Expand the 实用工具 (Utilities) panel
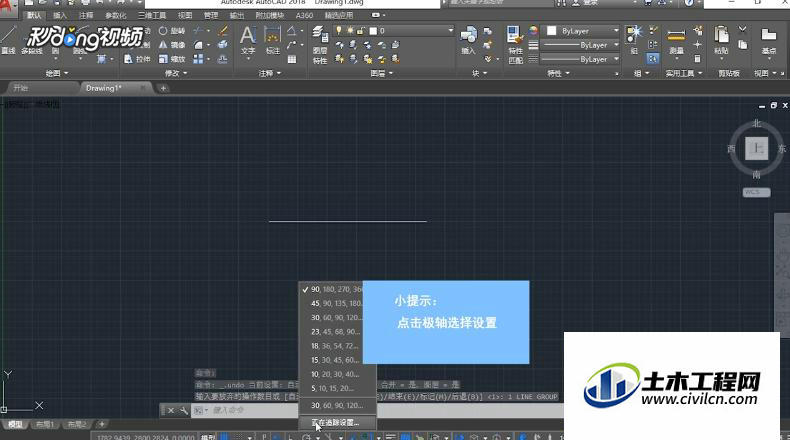This screenshot has width=790, height=440. 684,73
